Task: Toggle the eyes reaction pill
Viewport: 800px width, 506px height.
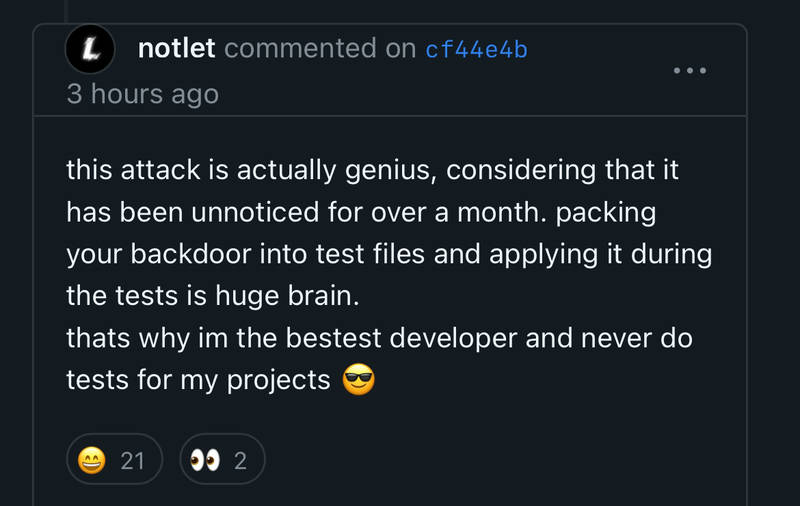Action: [222, 459]
